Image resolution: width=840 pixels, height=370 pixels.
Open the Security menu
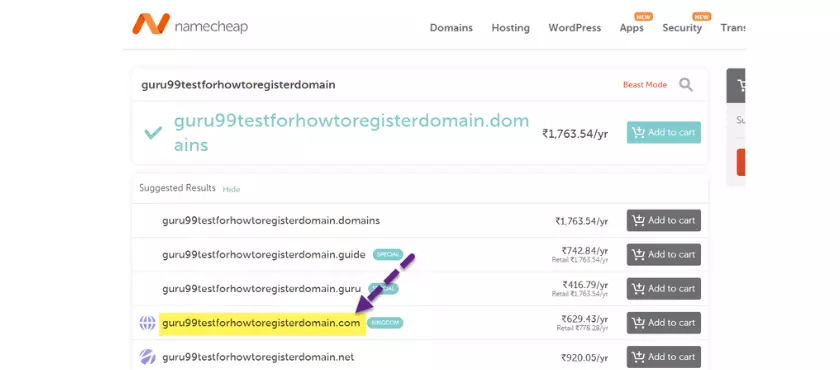[x=682, y=28]
